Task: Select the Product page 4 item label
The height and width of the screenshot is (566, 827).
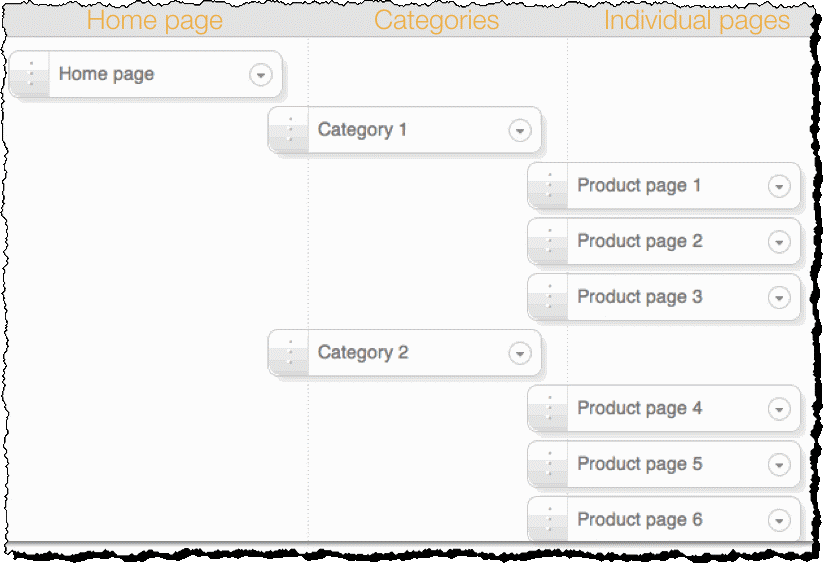Action: (639, 409)
